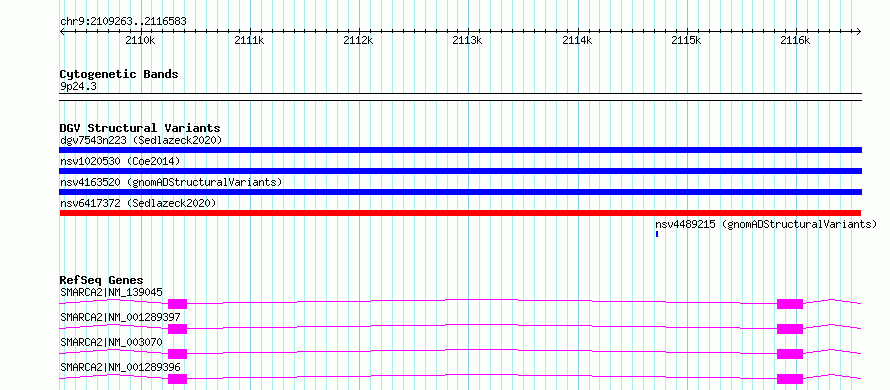The width and height of the screenshot is (890, 390).
Task: Click the 2114k ruler tick label
Action: point(577,40)
